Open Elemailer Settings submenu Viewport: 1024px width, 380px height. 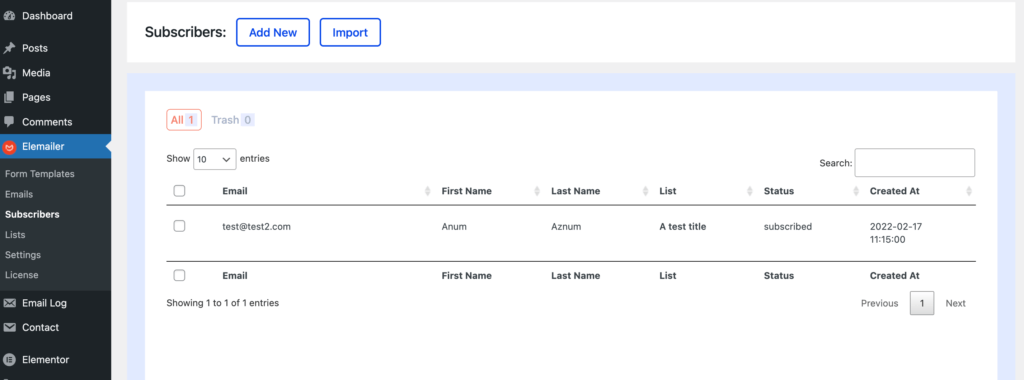pyautogui.click(x=23, y=255)
